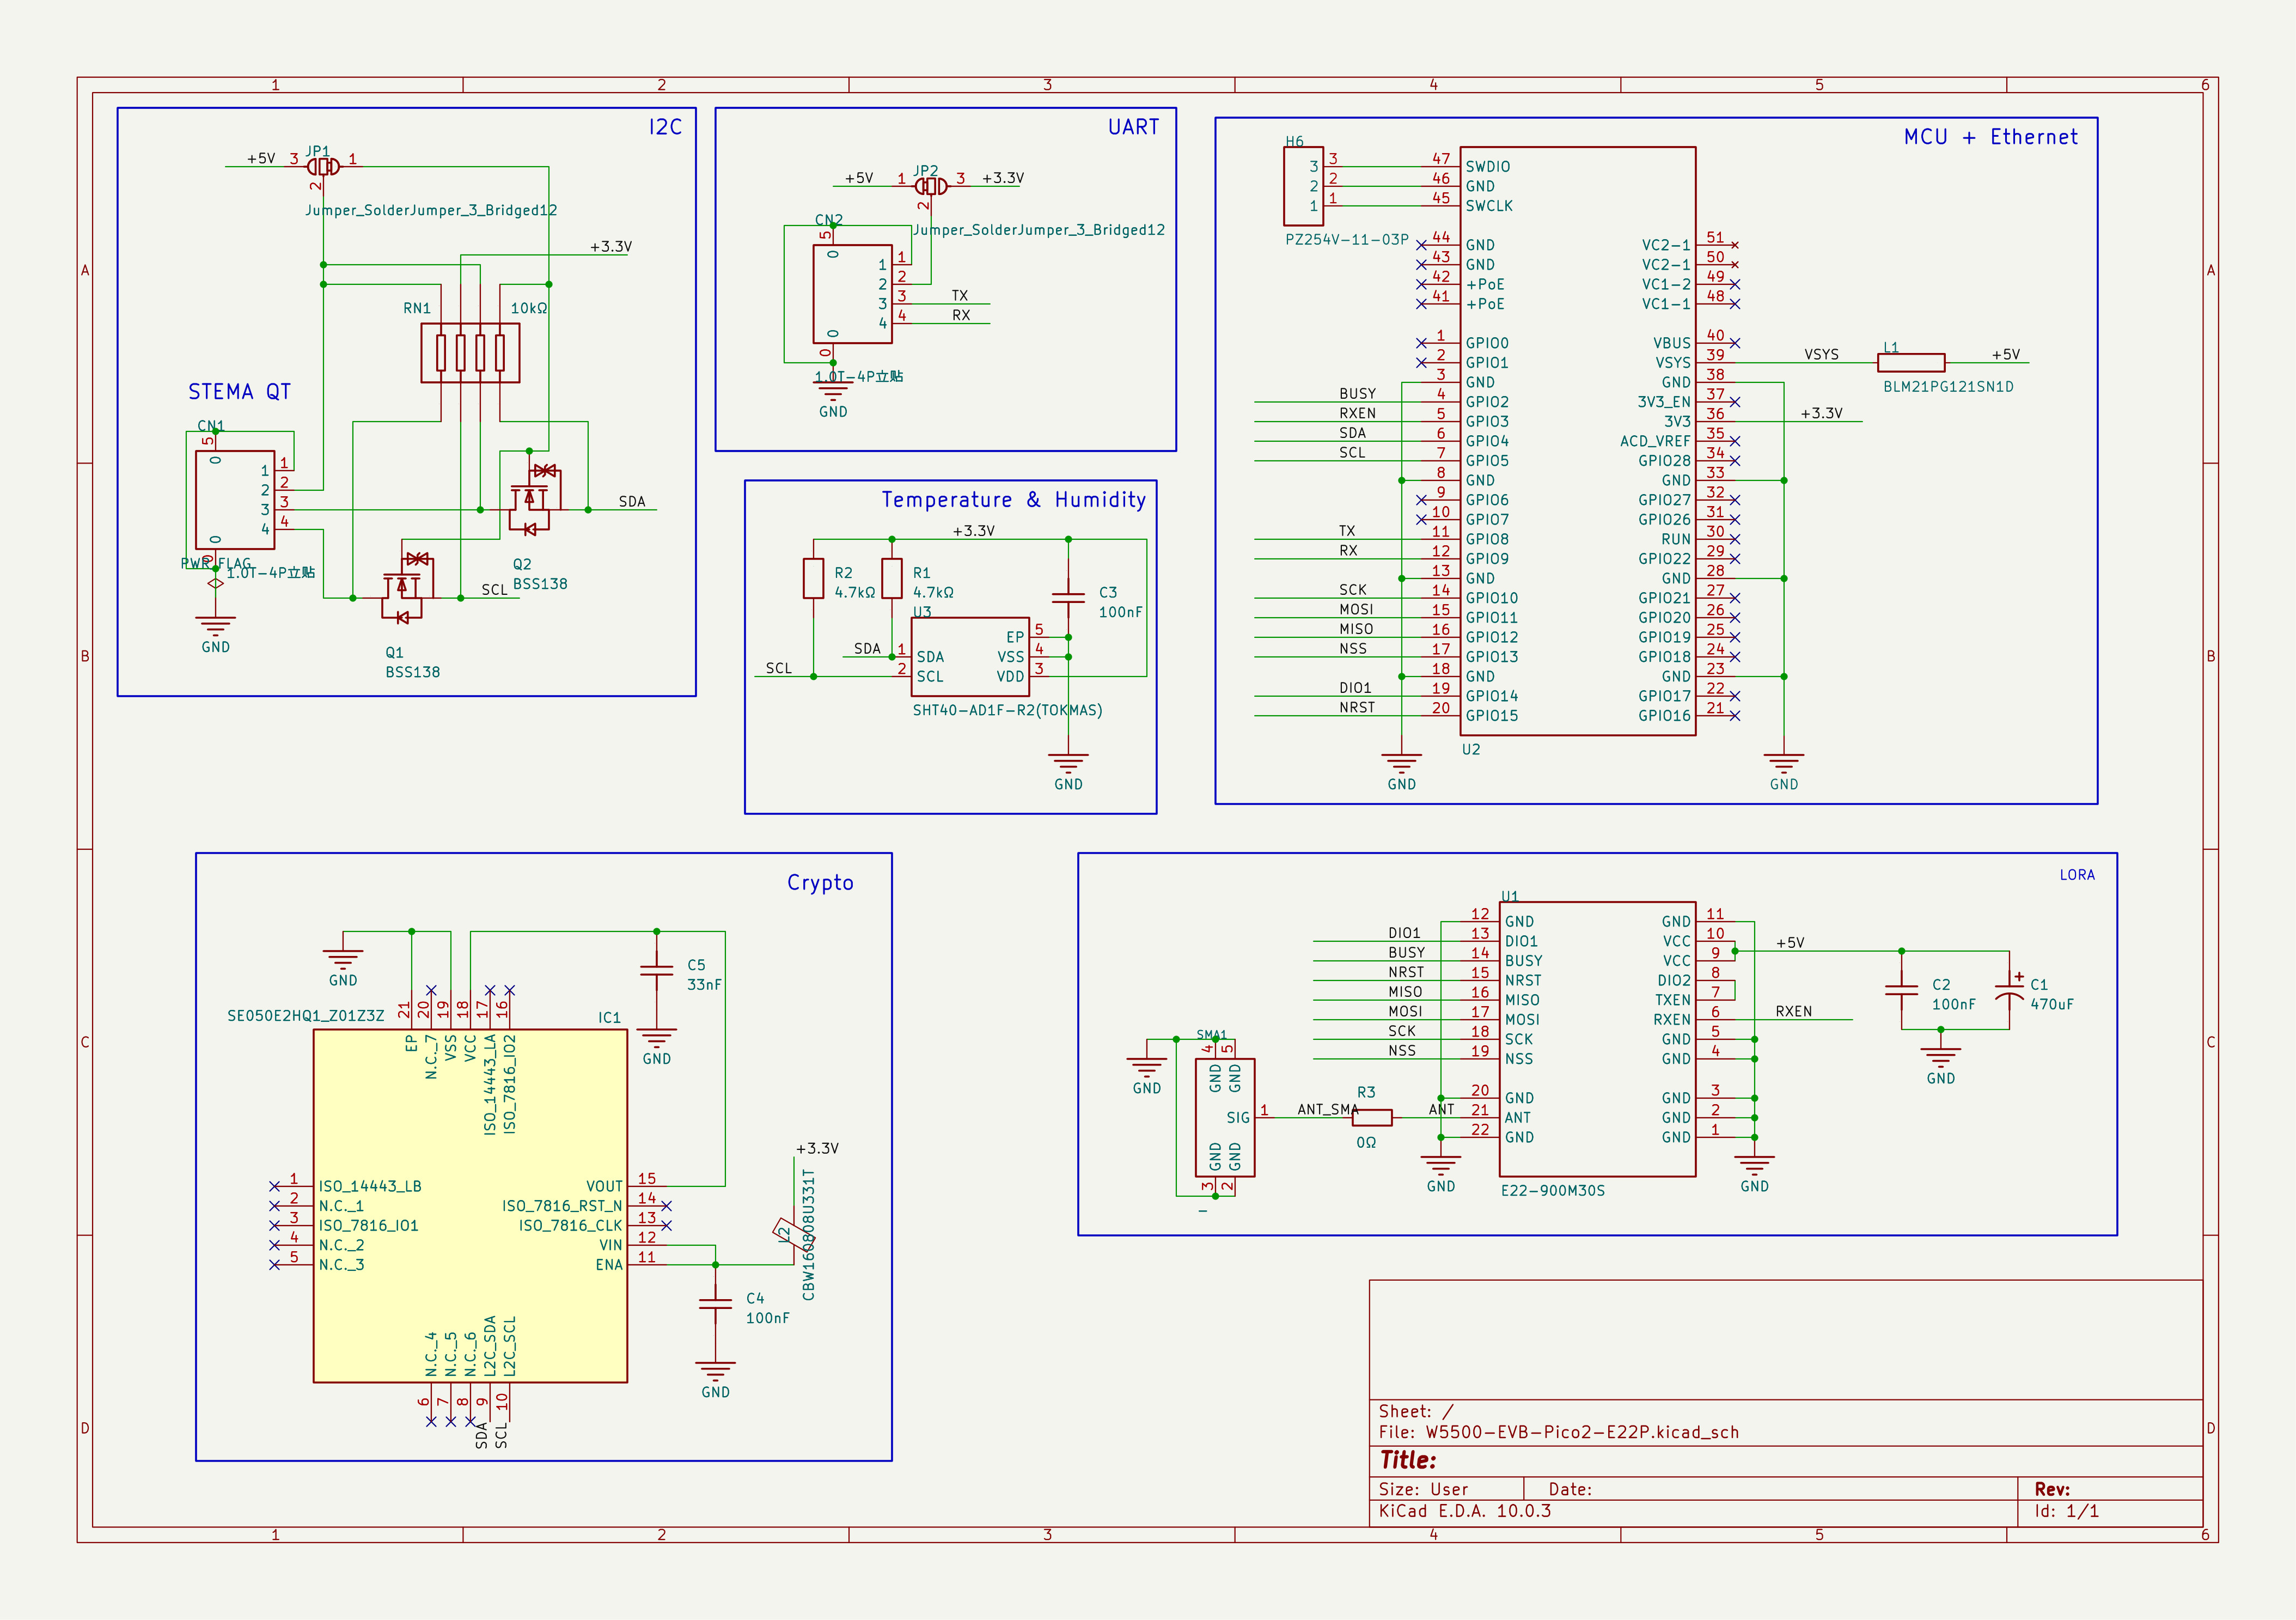Click the 'Sheet: /' text

(x=1416, y=1411)
